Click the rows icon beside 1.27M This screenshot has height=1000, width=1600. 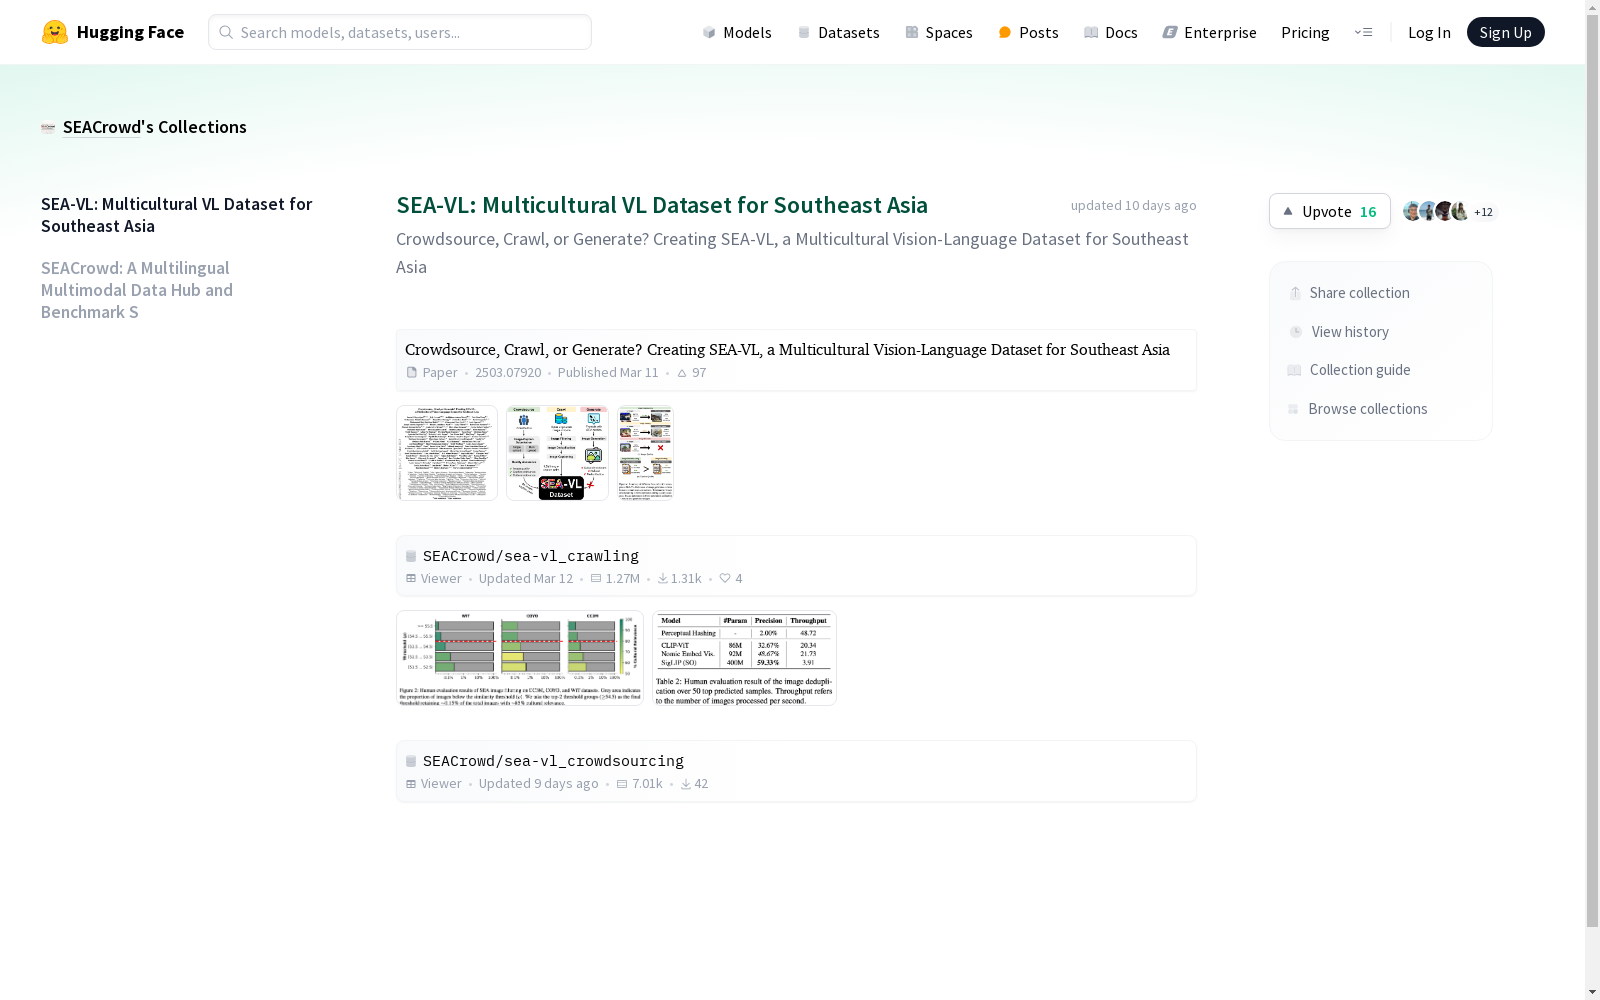[596, 578]
